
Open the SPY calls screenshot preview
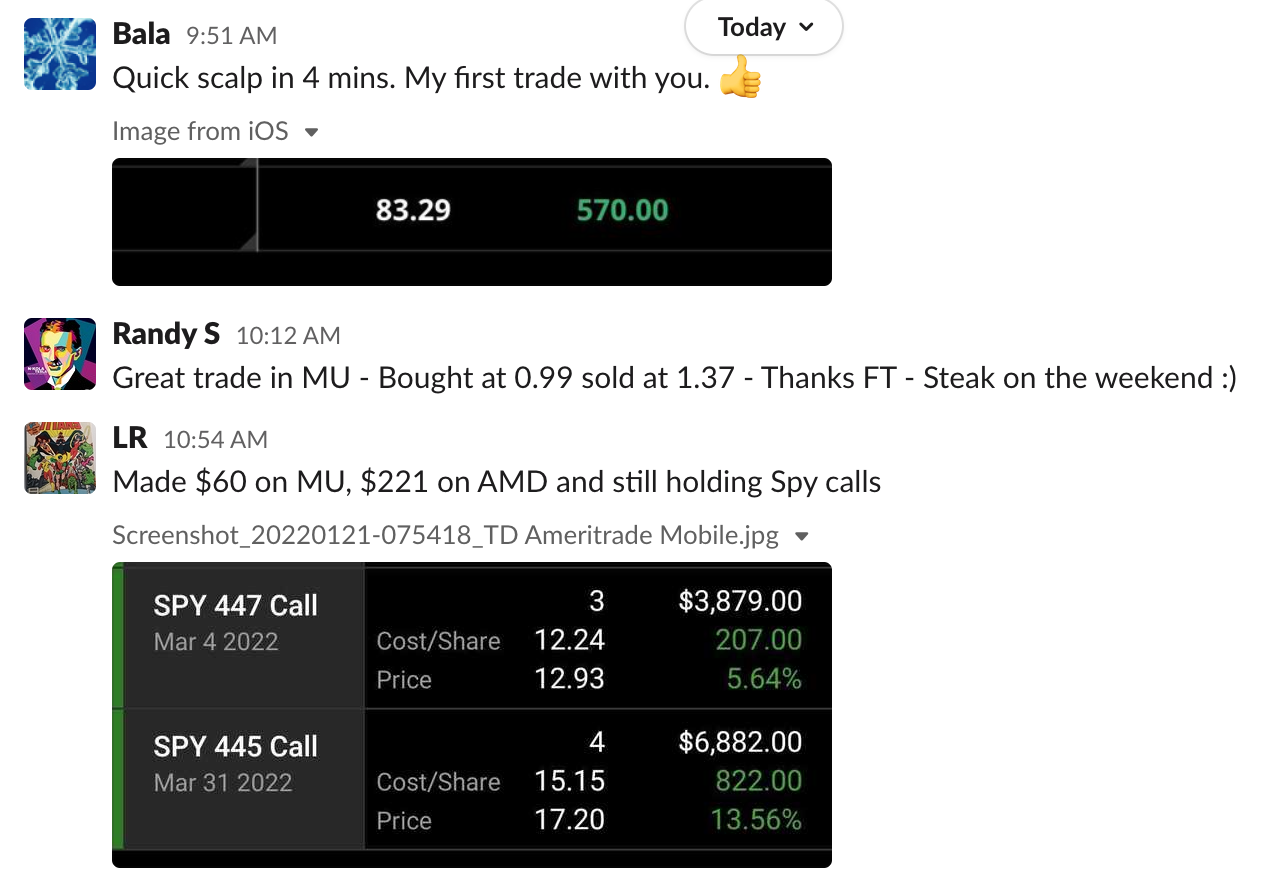click(472, 714)
